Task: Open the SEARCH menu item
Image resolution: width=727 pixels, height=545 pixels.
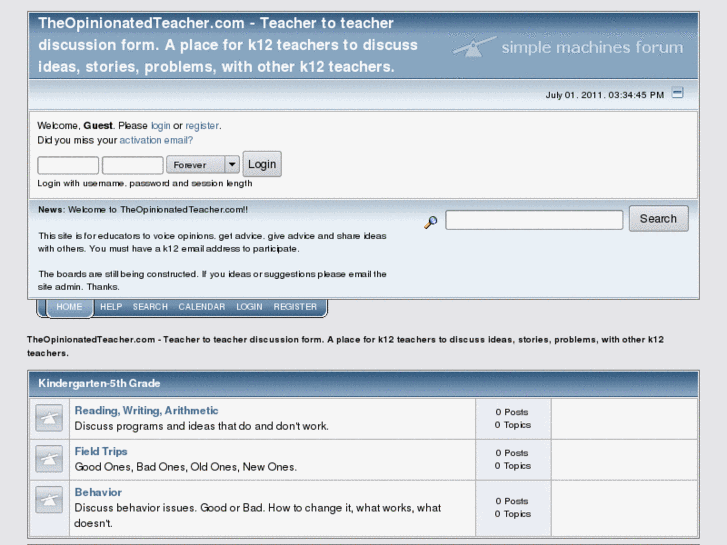Action: coord(150,307)
